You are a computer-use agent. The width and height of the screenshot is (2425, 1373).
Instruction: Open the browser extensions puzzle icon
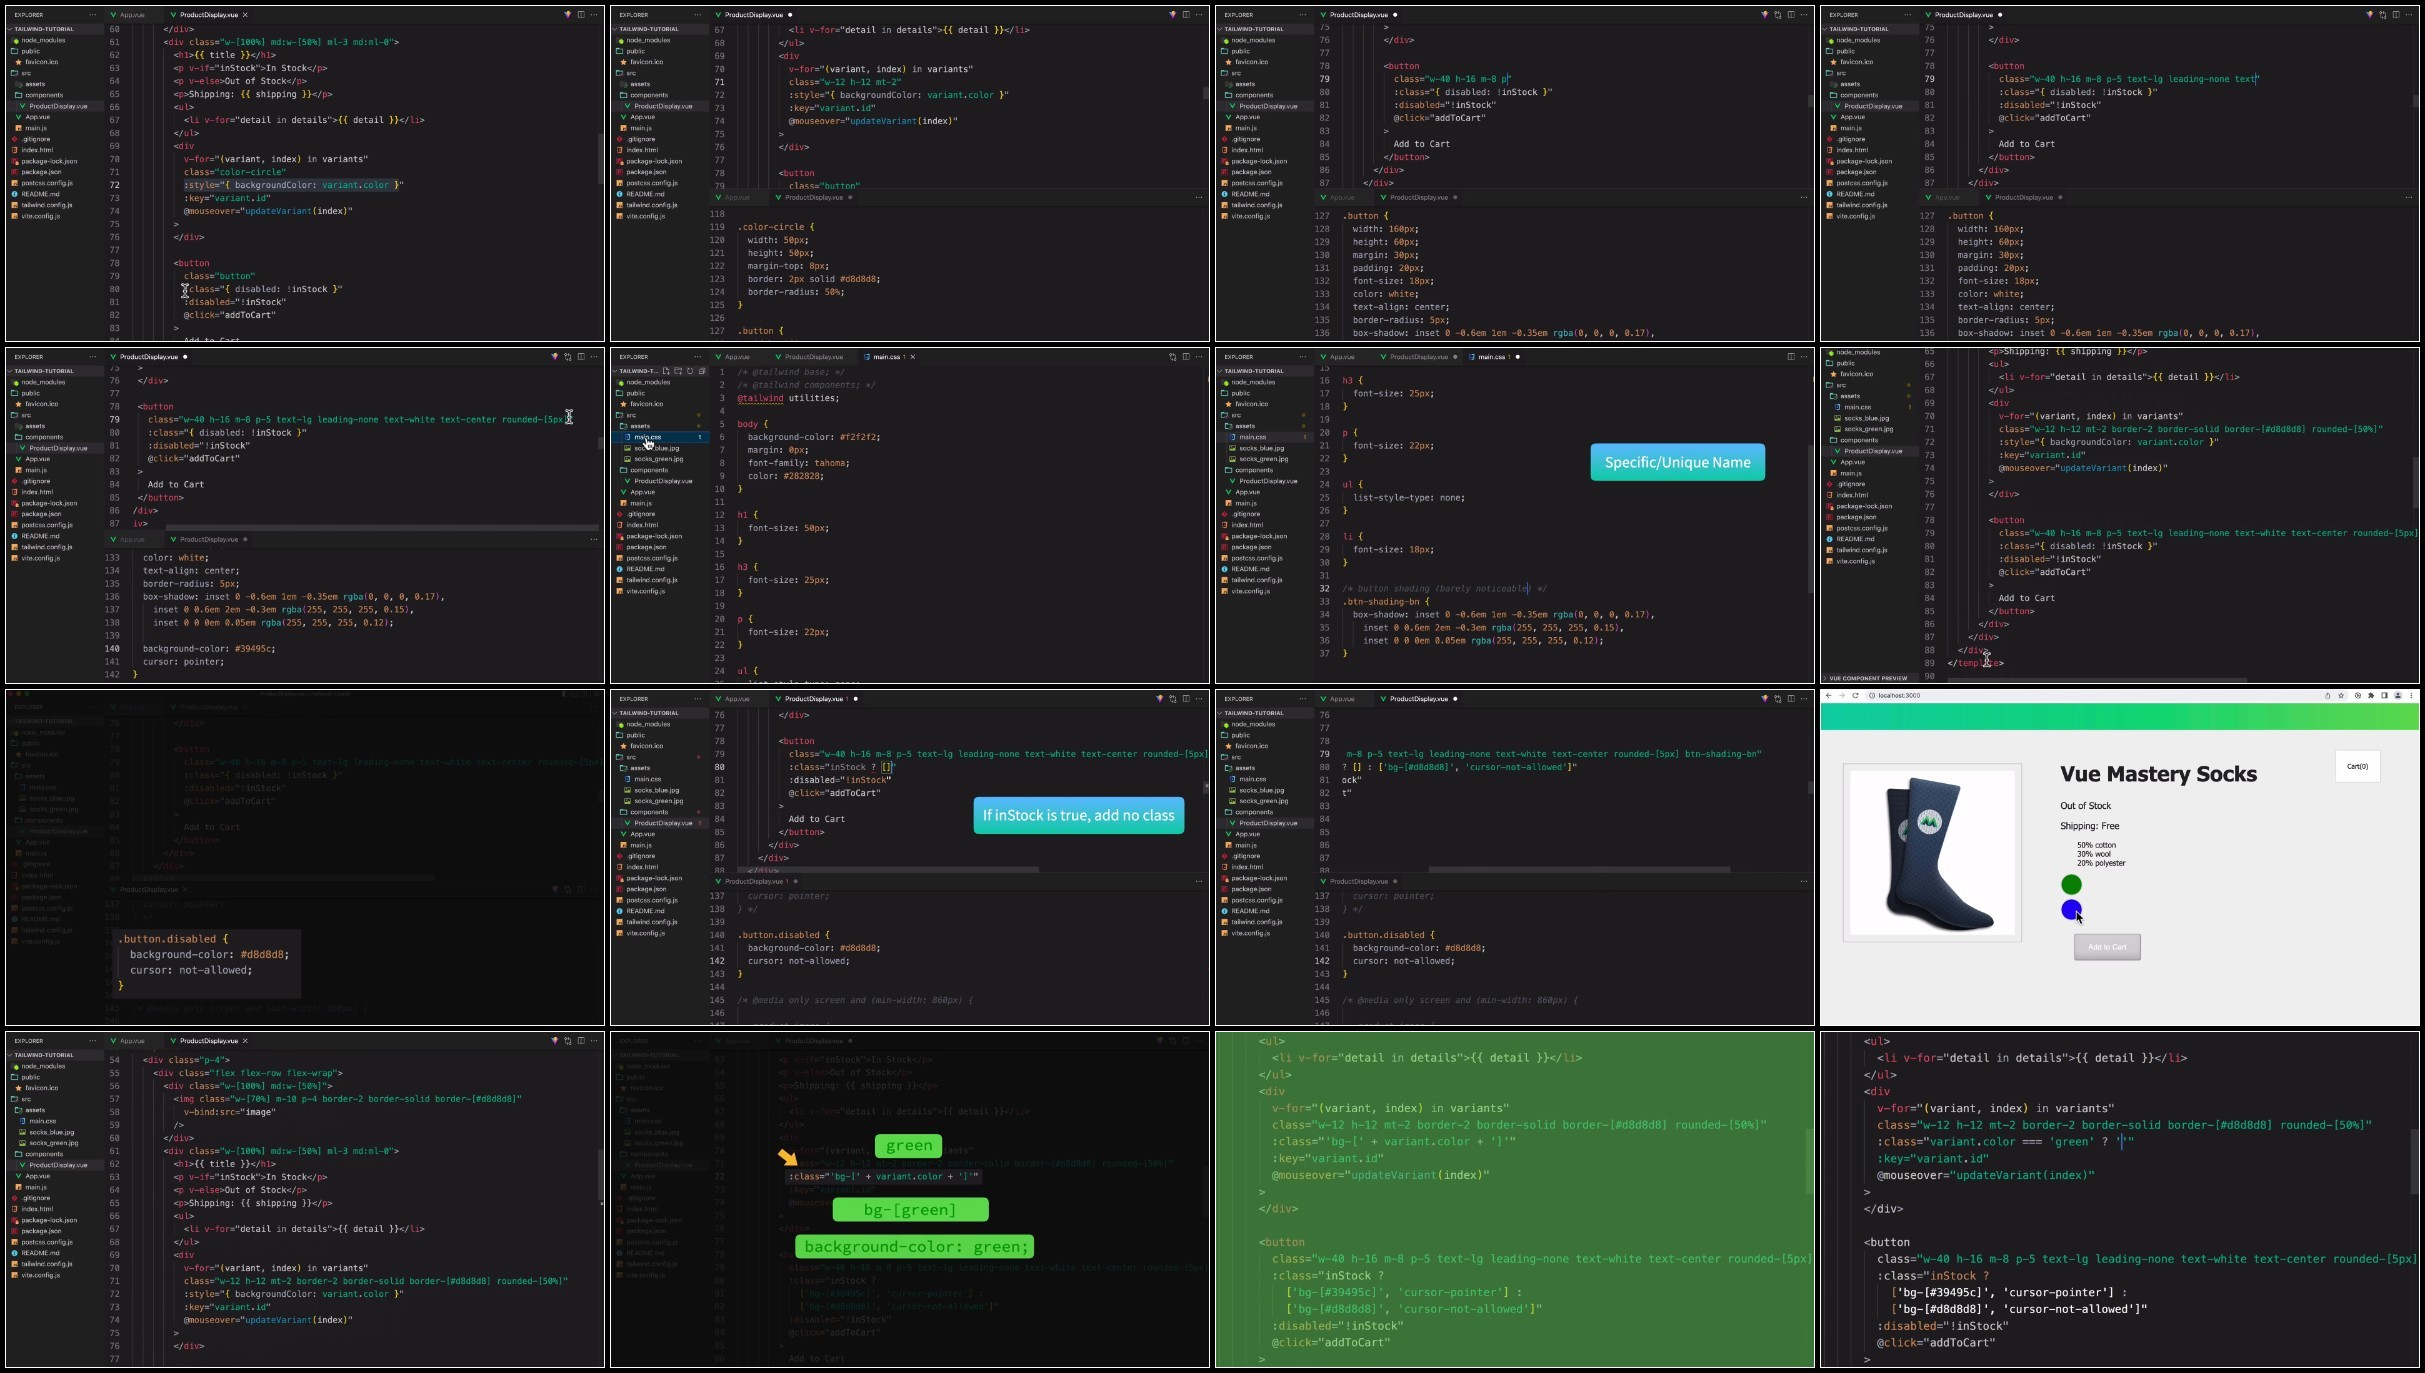coord(2371,695)
